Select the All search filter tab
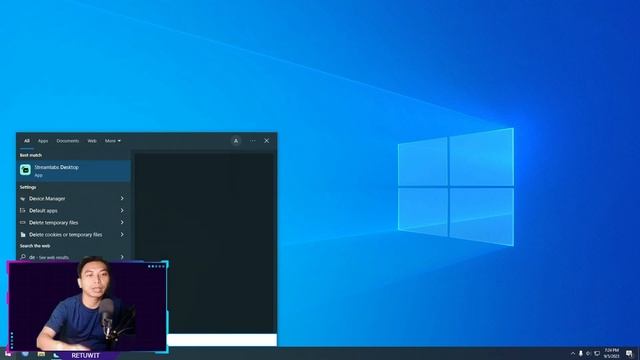The width and height of the screenshot is (640, 360). click(x=27, y=141)
